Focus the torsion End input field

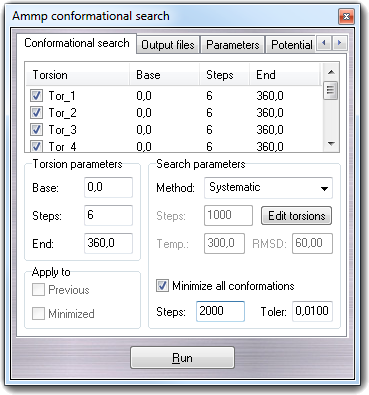[108, 243]
